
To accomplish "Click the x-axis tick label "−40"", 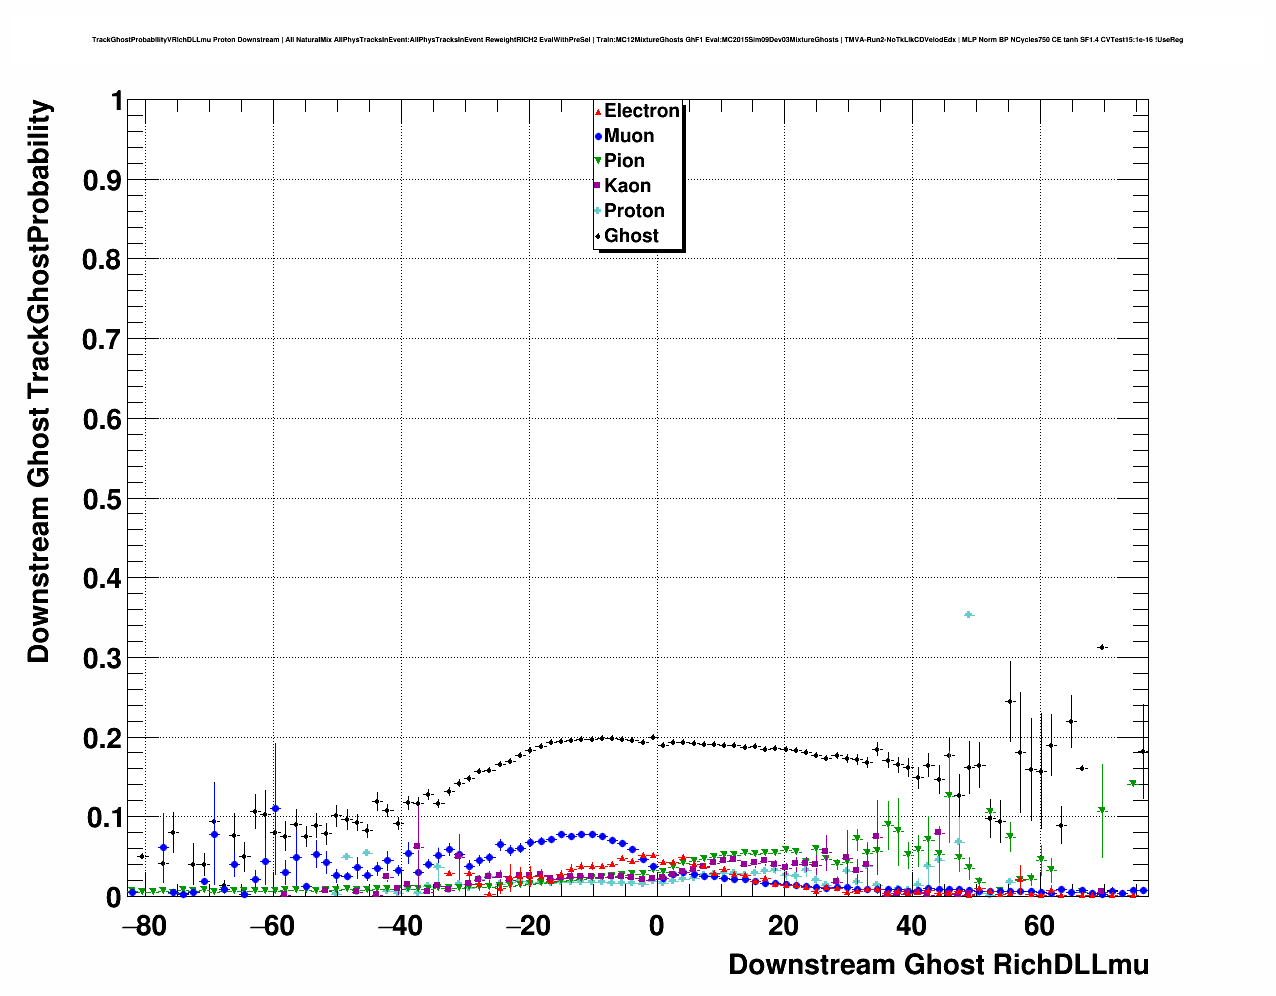I will pyautogui.click(x=400, y=926).
